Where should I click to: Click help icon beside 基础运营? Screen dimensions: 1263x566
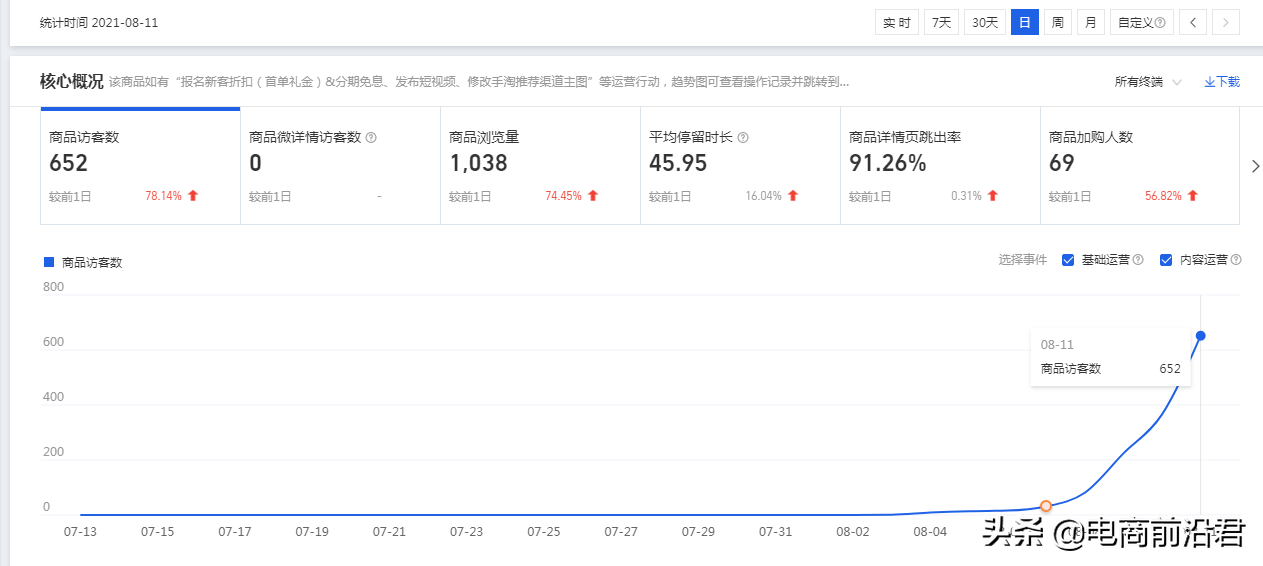tap(1138, 260)
